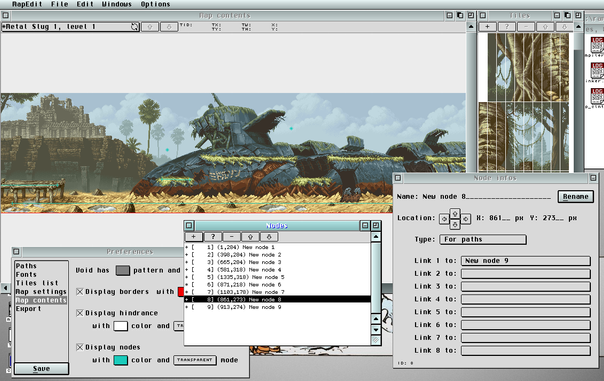
Task: Select the upper tree tile thumbnail in Tiles
Action: 528,67
